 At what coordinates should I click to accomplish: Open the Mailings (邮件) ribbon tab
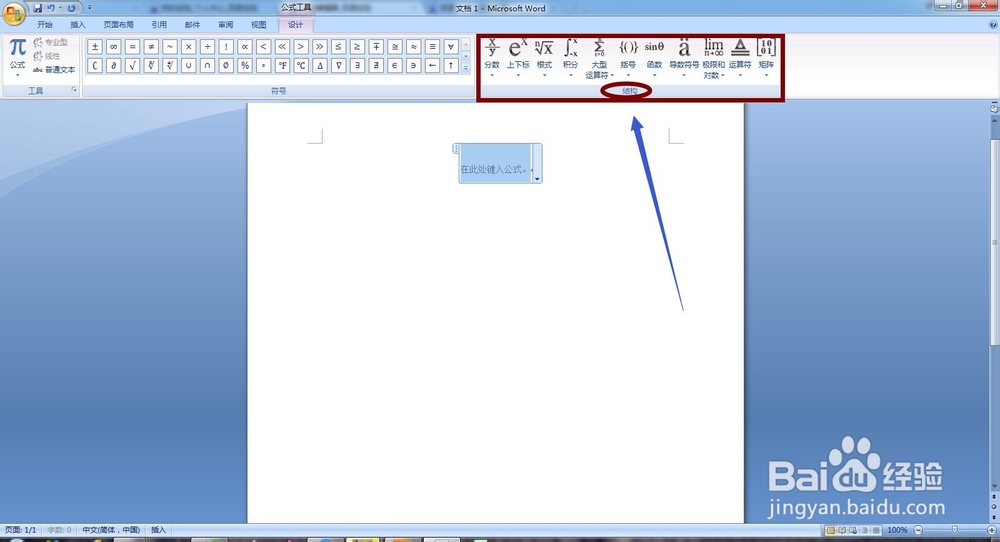[x=192, y=25]
